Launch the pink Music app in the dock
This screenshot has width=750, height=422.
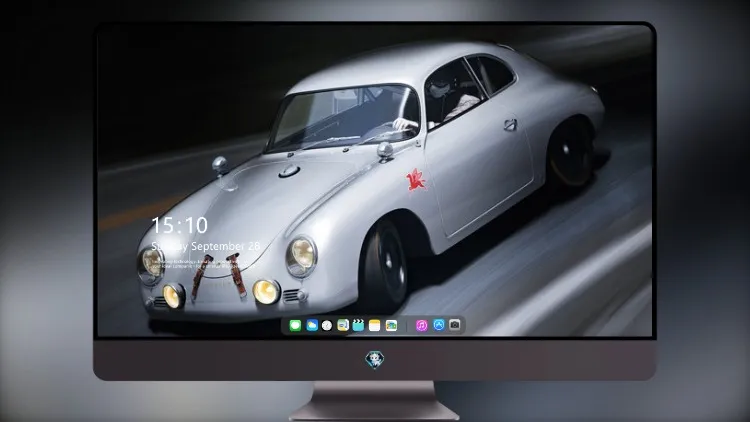coord(421,325)
